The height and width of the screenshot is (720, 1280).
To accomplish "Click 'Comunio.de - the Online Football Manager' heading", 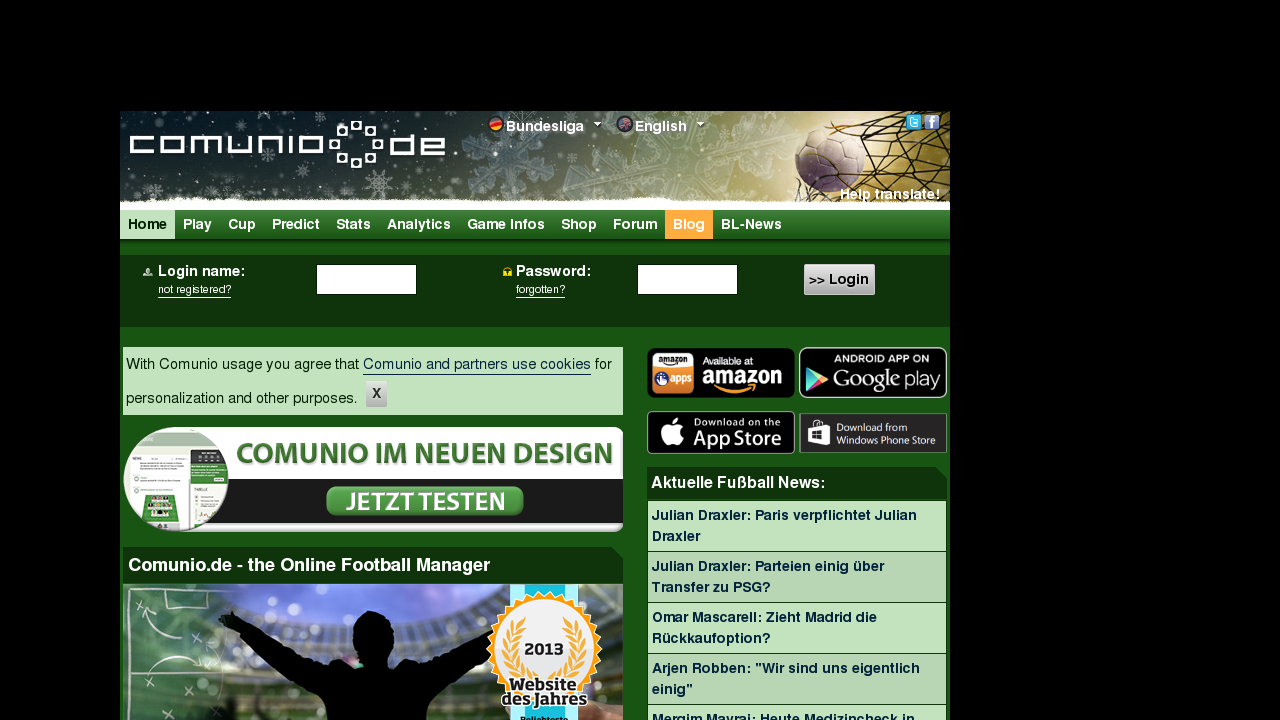I will coord(309,565).
